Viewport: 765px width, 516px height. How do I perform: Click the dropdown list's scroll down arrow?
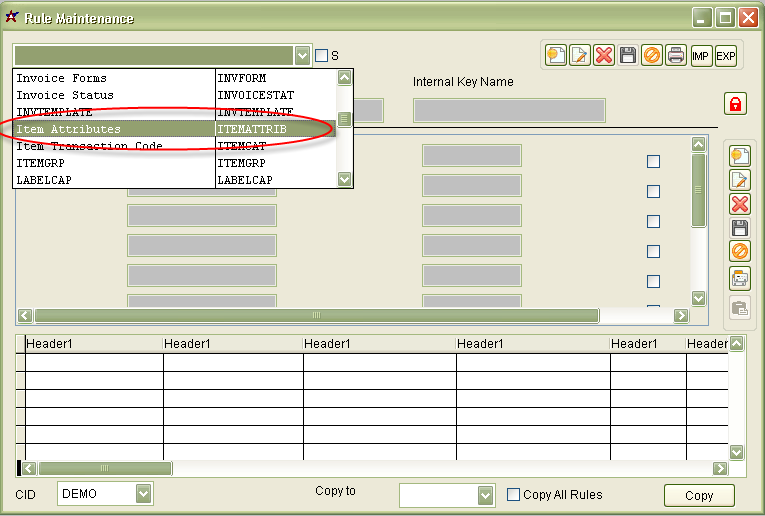pyautogui.click(x=345, y=180)
